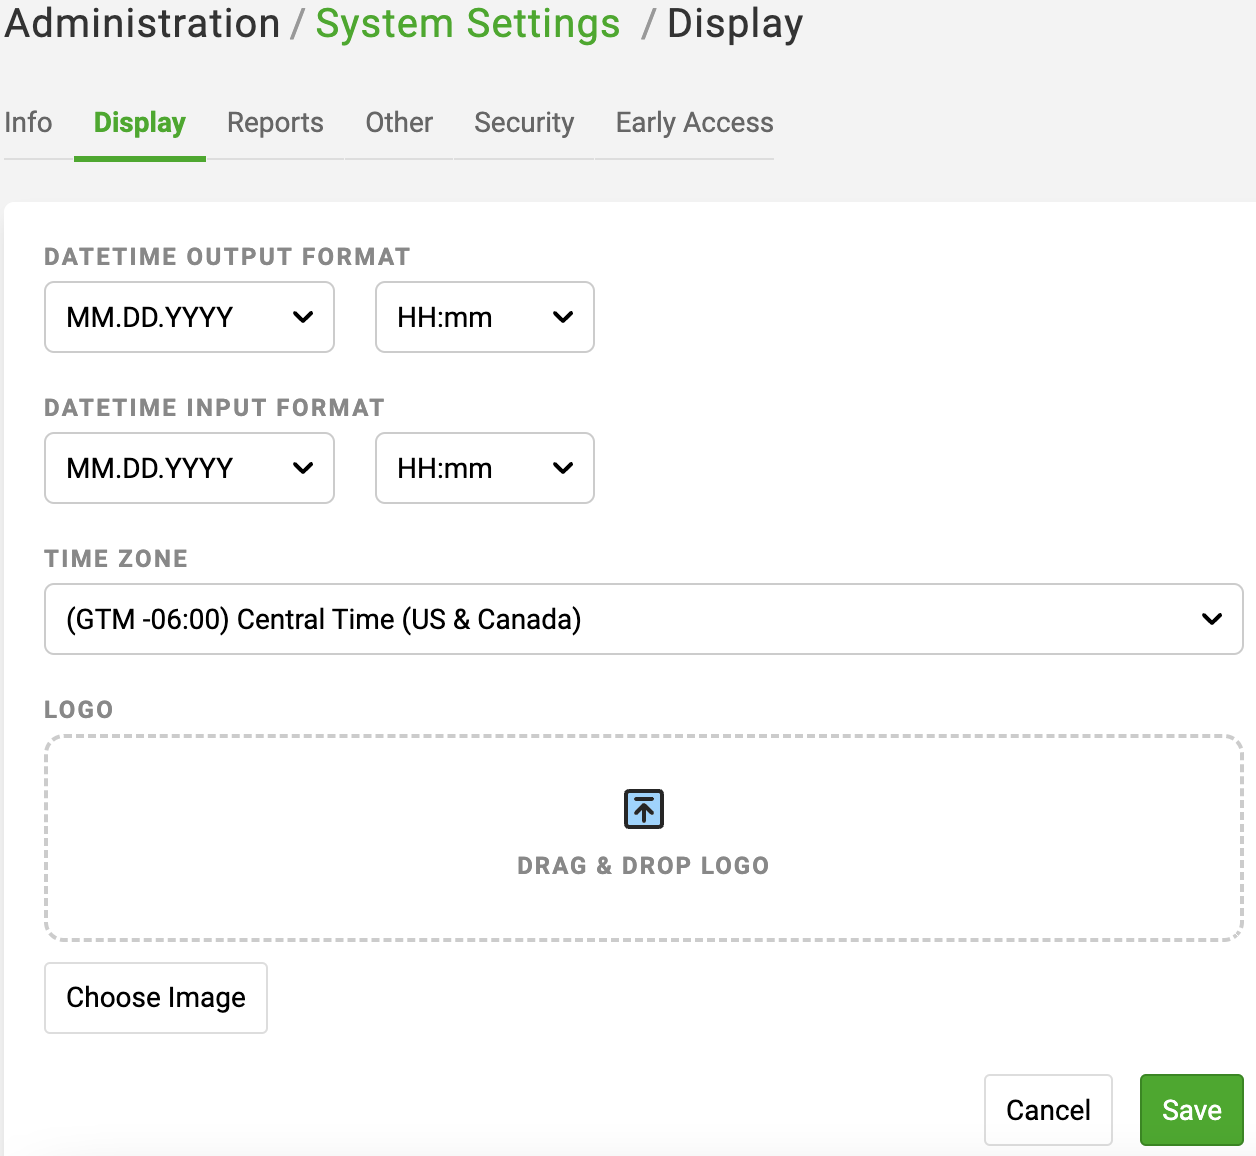The width and height of the screenshot is (1256, 1156).
Task: Click the System Settings breadcrumb link
Action: coord(468,24)
